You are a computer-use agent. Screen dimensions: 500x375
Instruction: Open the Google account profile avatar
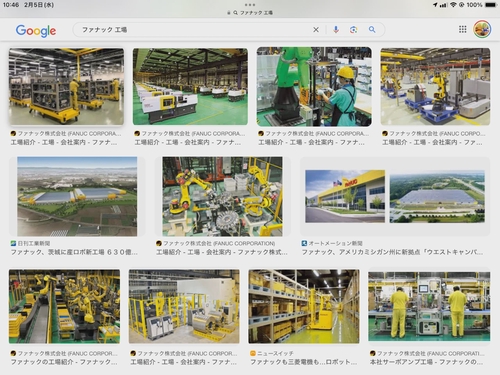(482, 29)
